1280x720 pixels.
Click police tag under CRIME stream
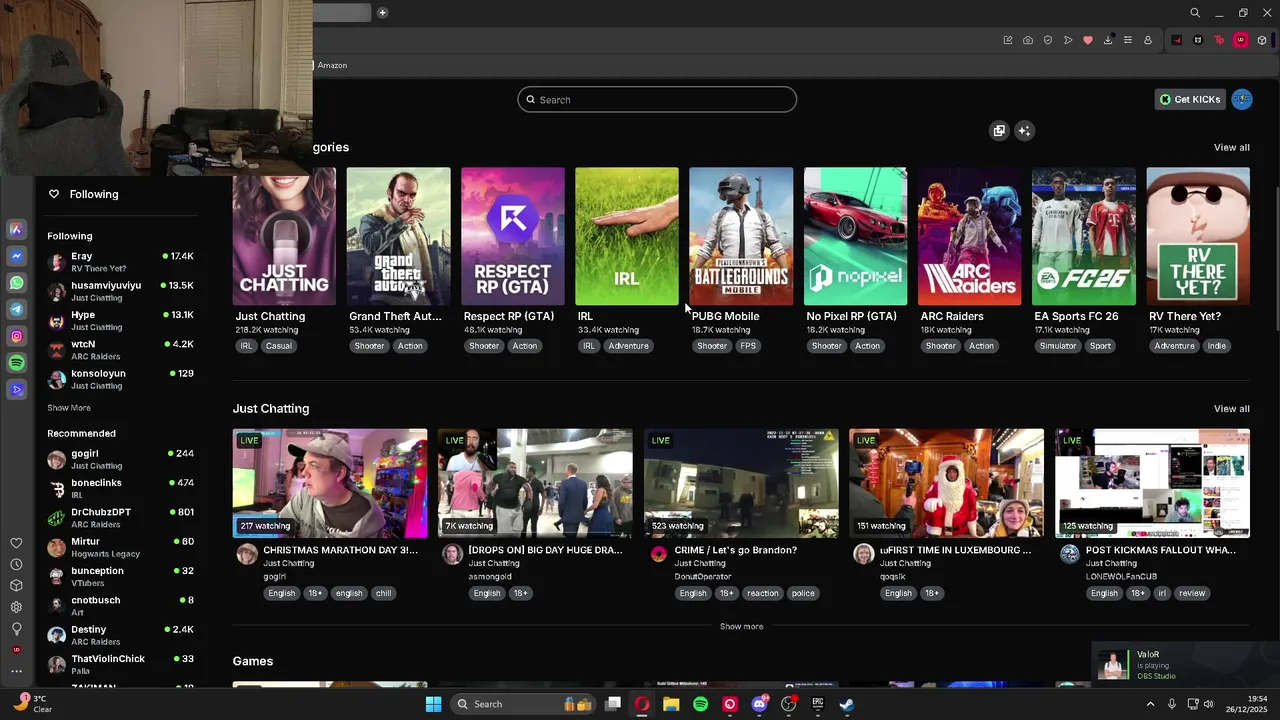[x=803, y=593]
